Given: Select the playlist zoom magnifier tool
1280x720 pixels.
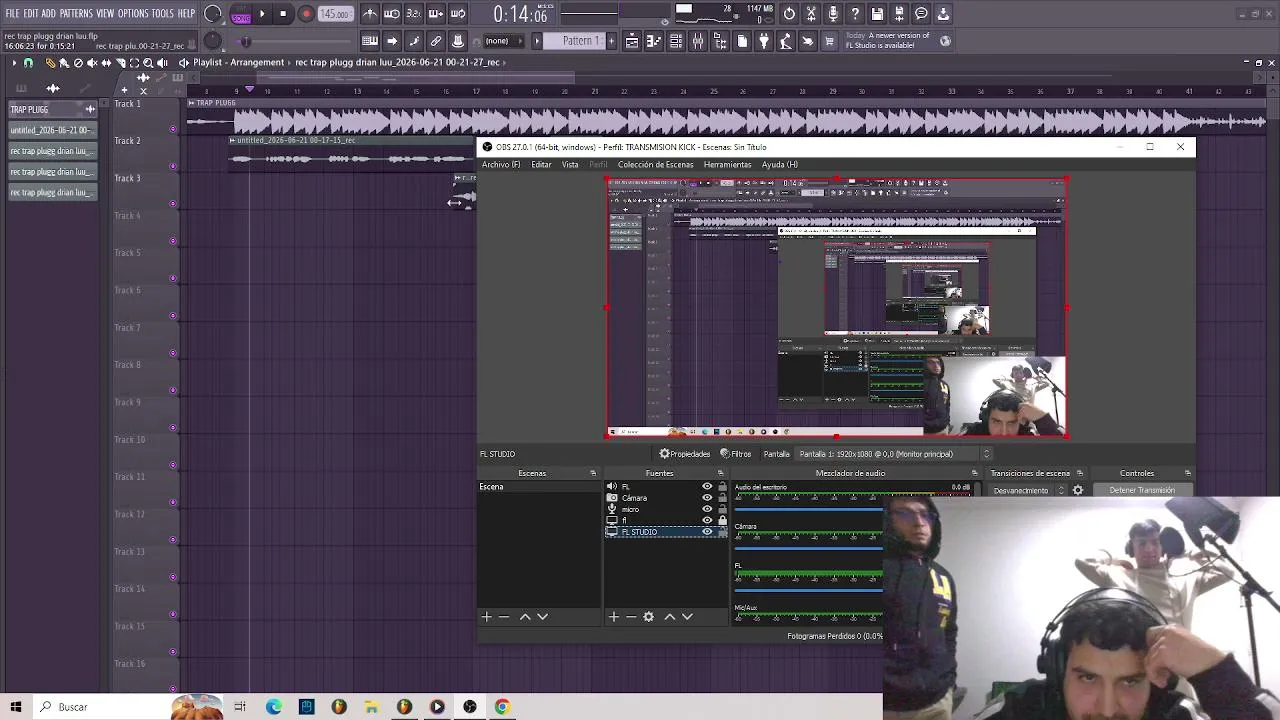Looking at the screenshot, I should [148, 63].
